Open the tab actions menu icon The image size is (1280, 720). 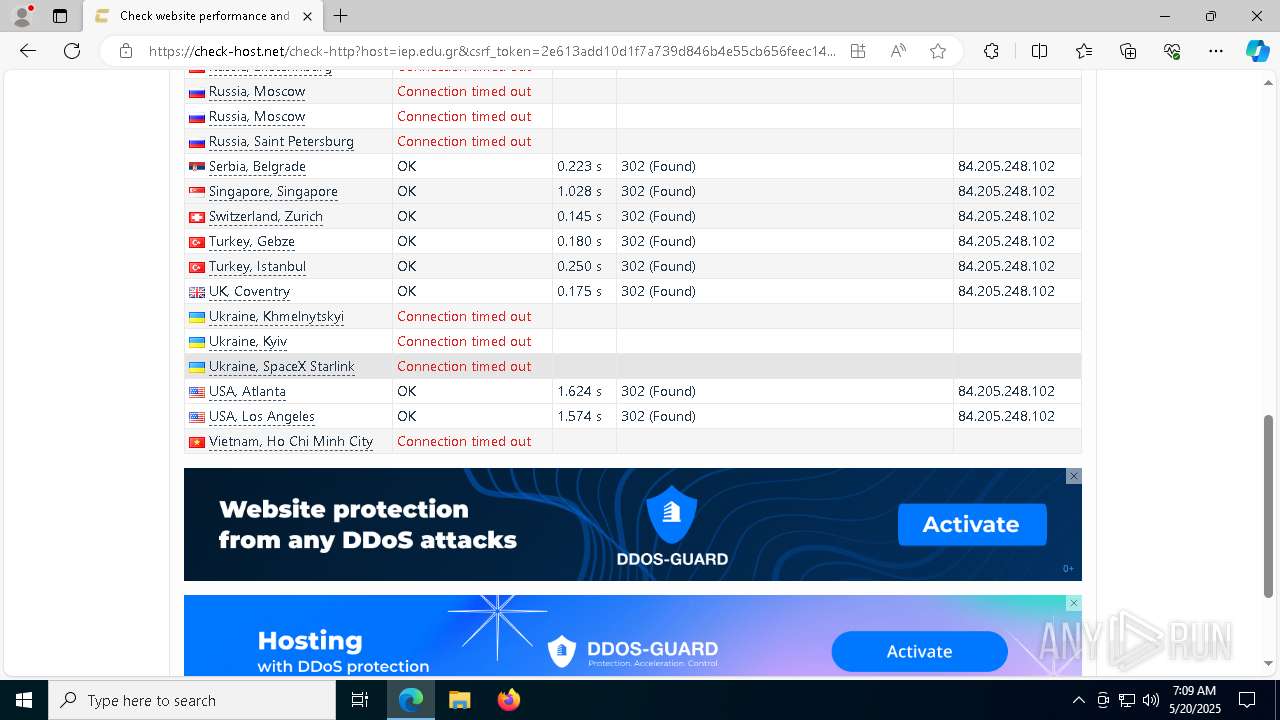click(60, 16)
